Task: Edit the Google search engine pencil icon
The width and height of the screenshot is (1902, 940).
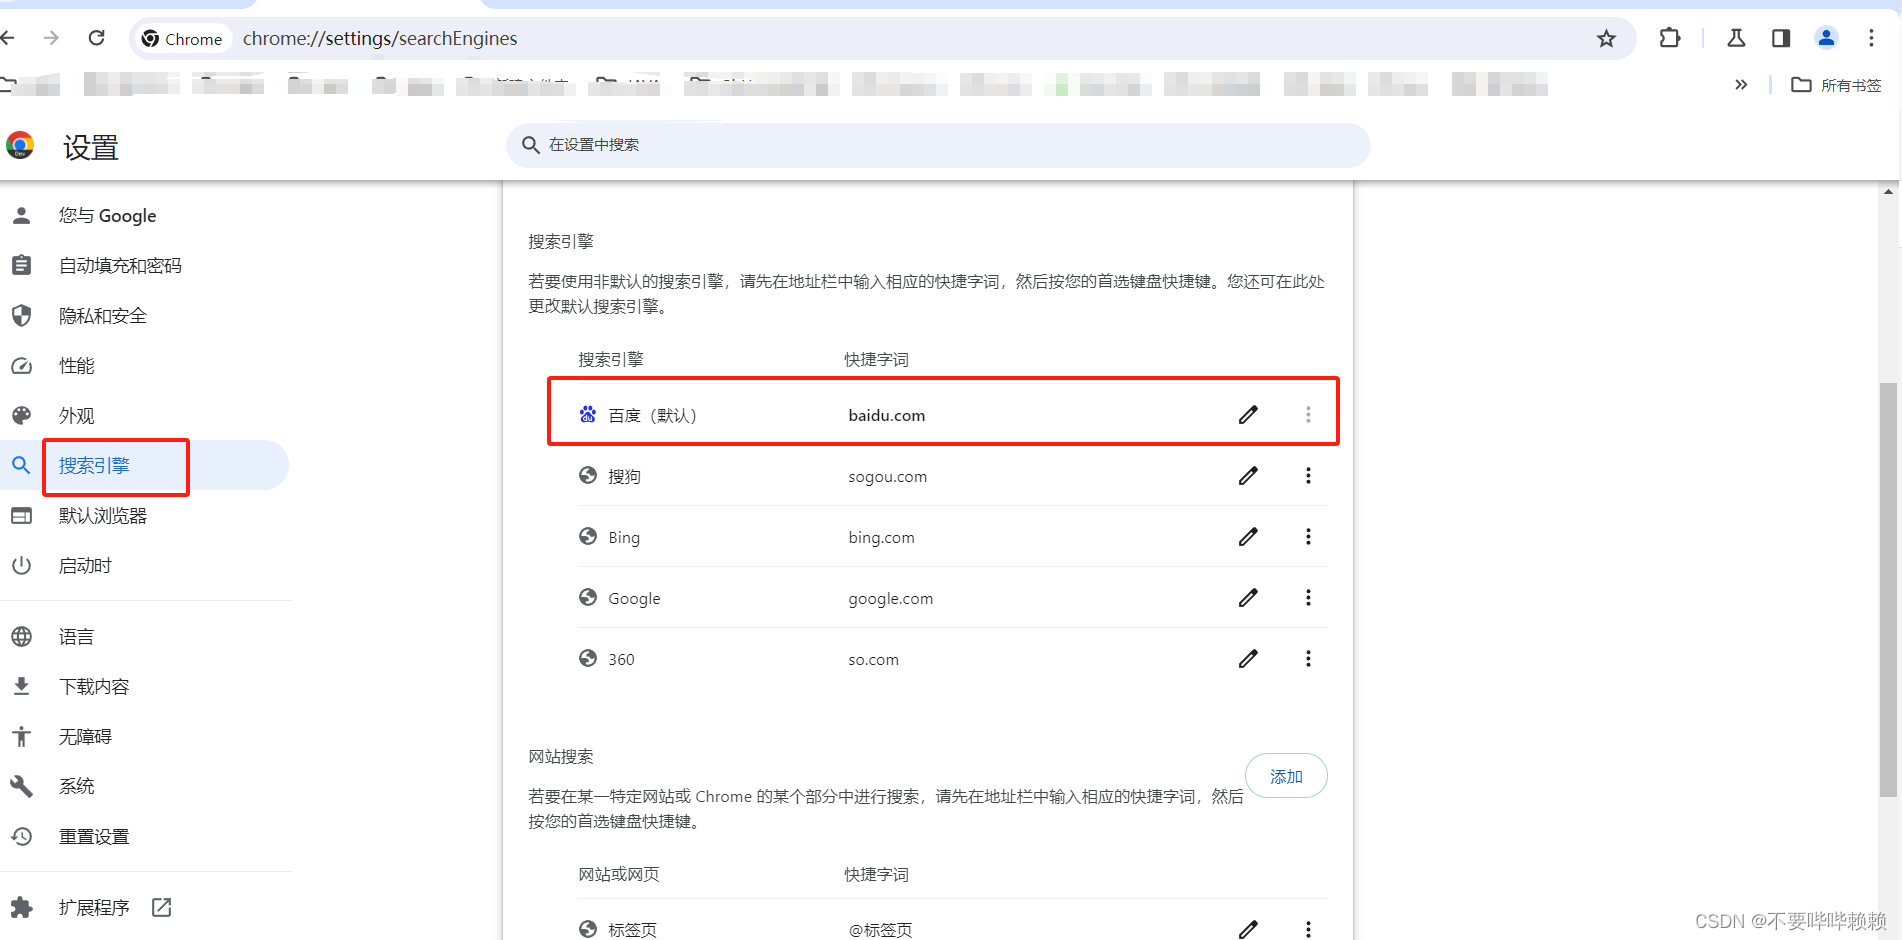Action: click(x=1248, y=597)
